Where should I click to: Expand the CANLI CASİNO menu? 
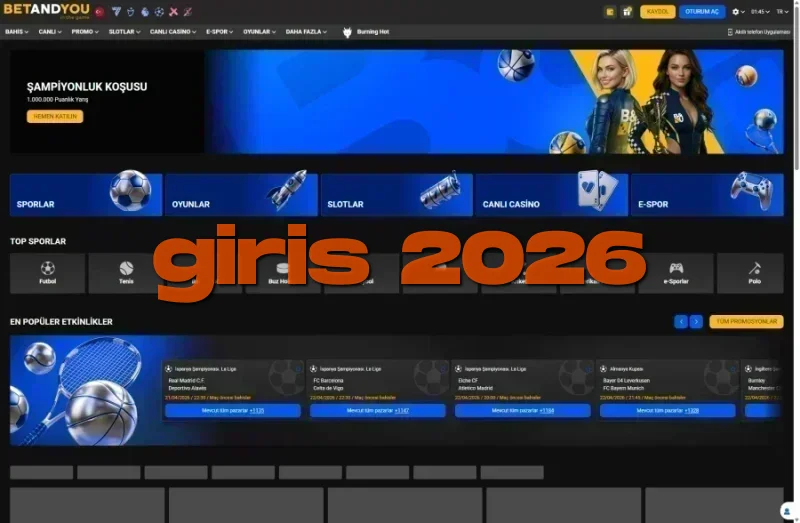point(172,32)
